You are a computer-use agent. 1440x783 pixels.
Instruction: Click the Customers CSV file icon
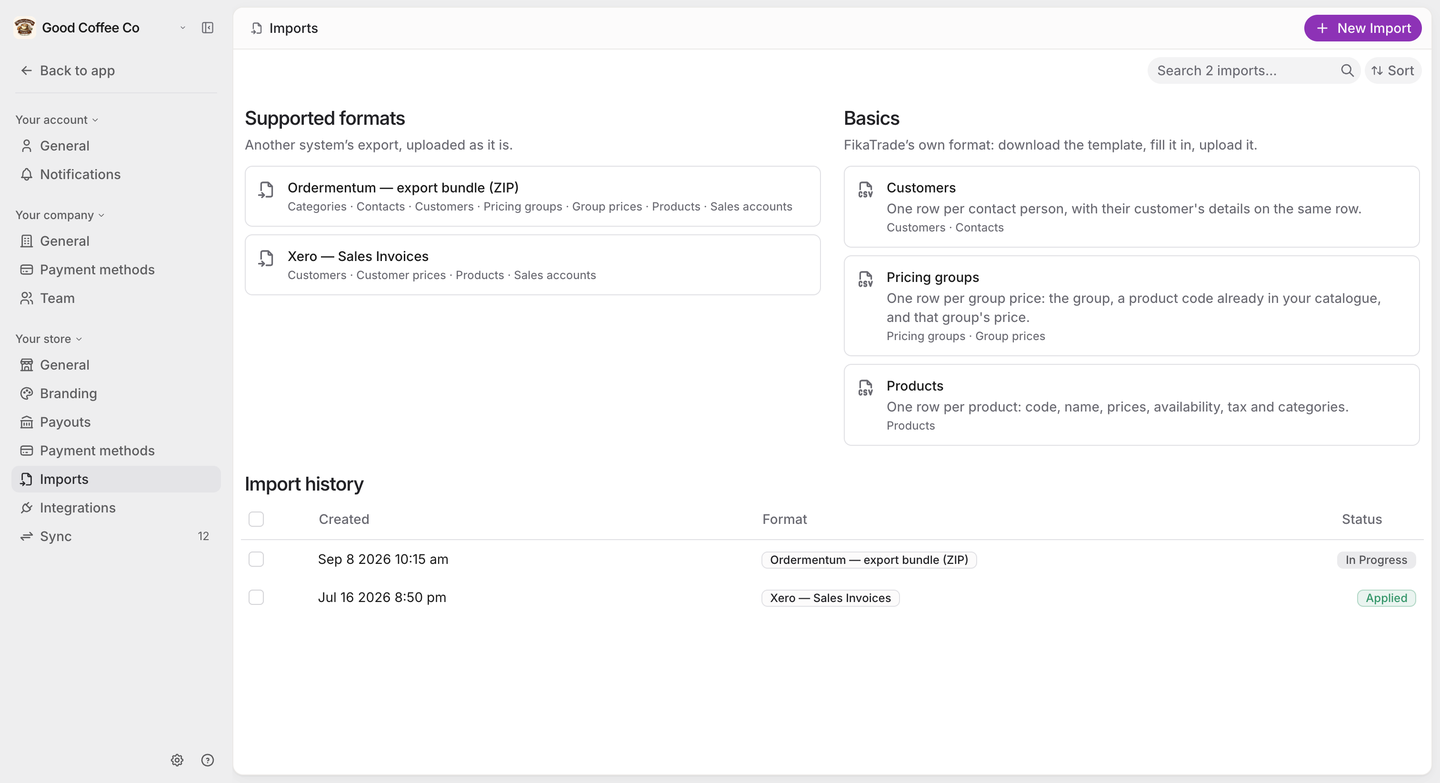[865, 189]
